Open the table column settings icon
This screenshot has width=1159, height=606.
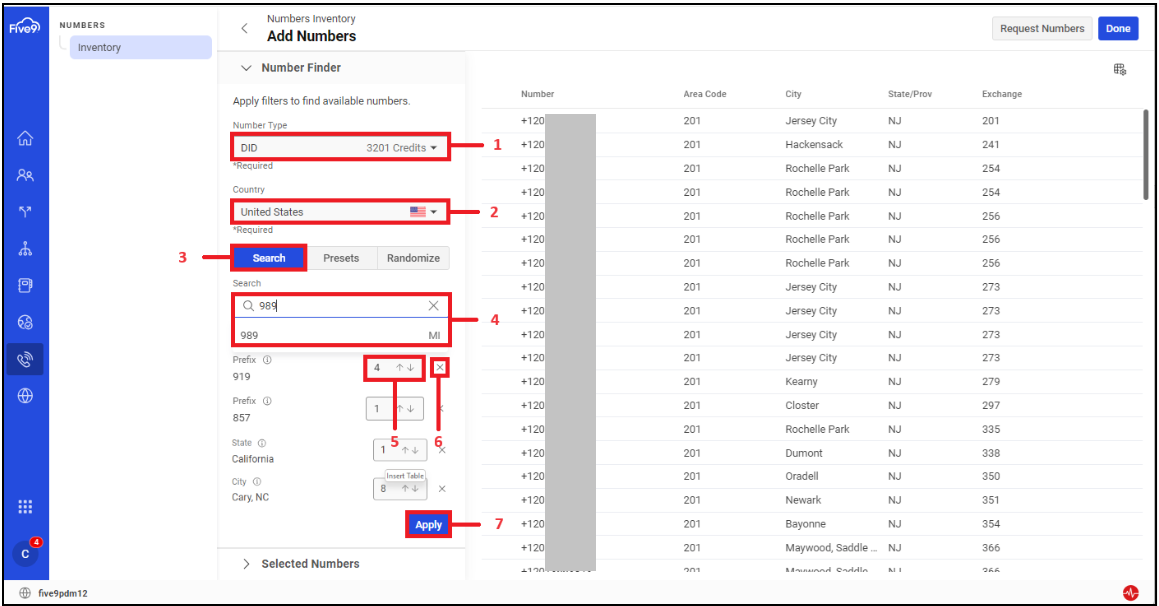1120,69
